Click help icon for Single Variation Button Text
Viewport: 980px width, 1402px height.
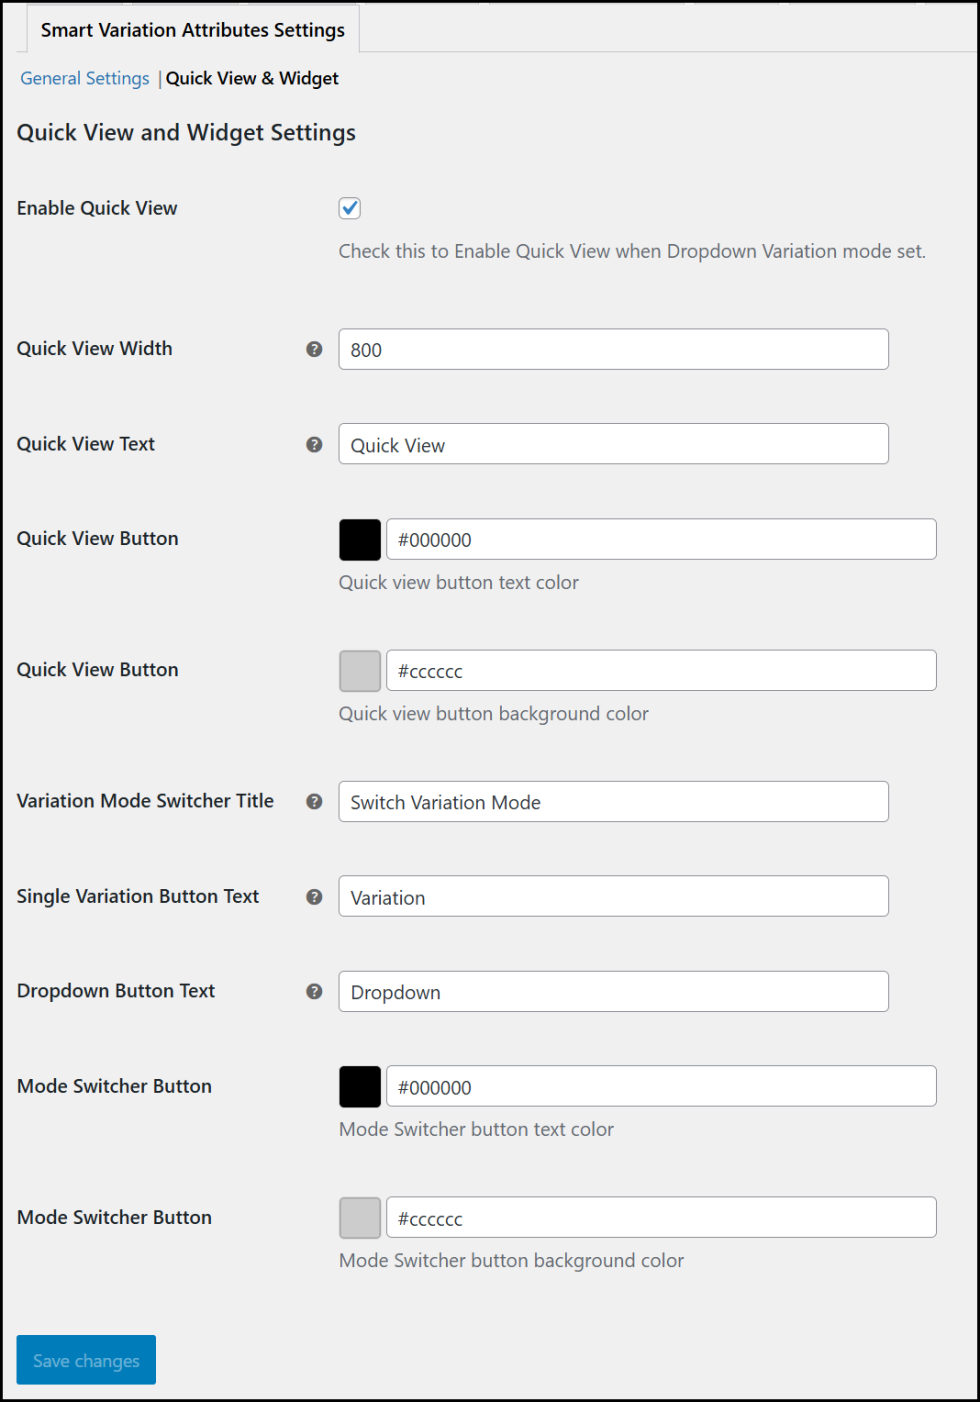tap(314, 897)
